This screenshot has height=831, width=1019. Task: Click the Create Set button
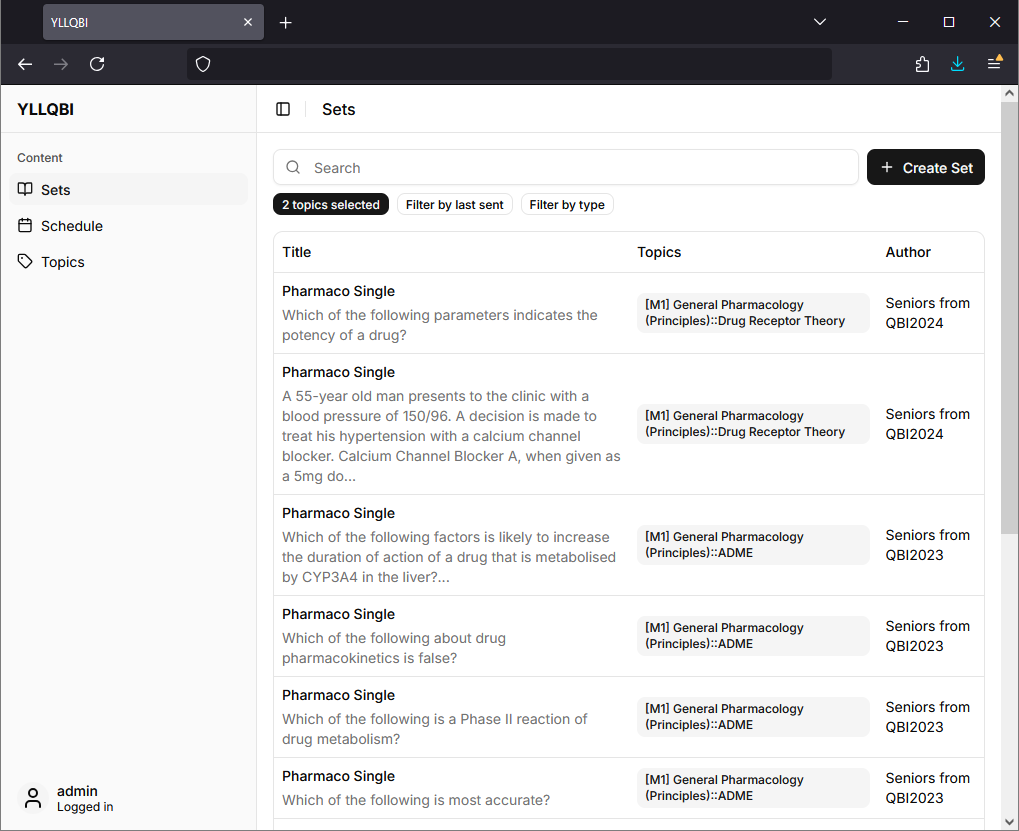click(925, 167)
